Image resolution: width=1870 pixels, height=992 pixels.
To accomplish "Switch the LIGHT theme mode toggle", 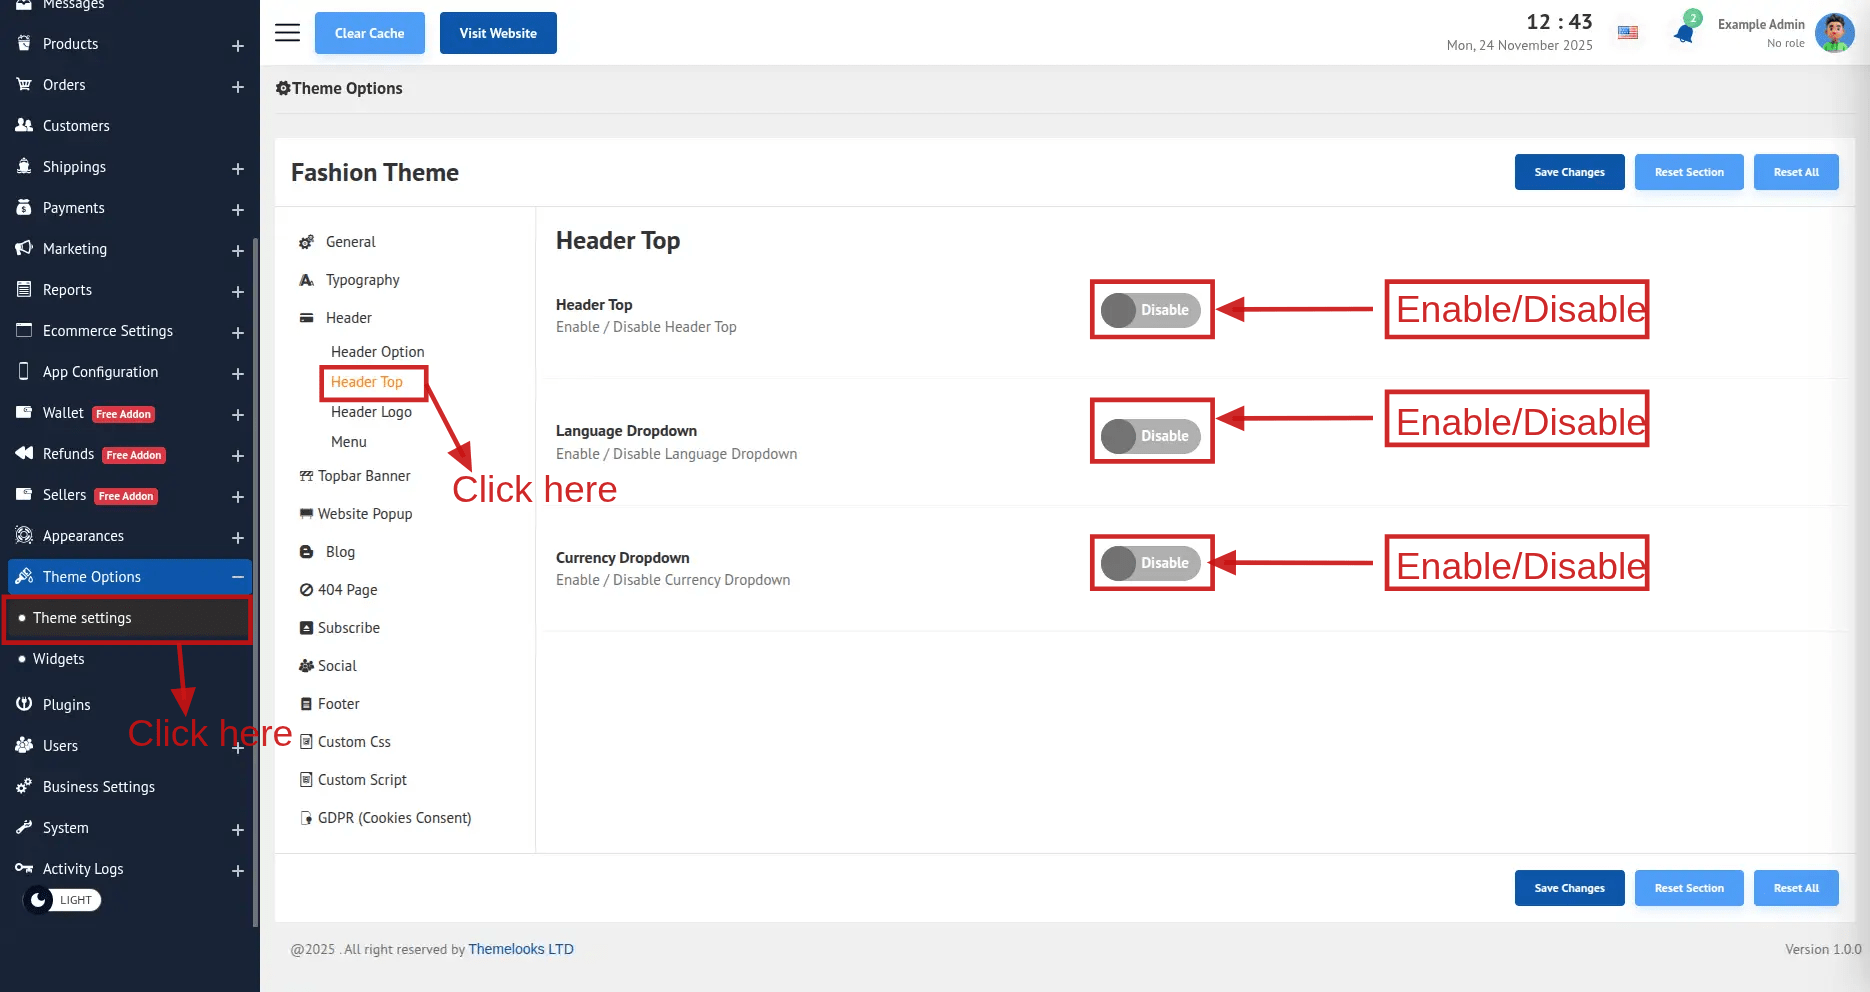I will click(62, 900).
